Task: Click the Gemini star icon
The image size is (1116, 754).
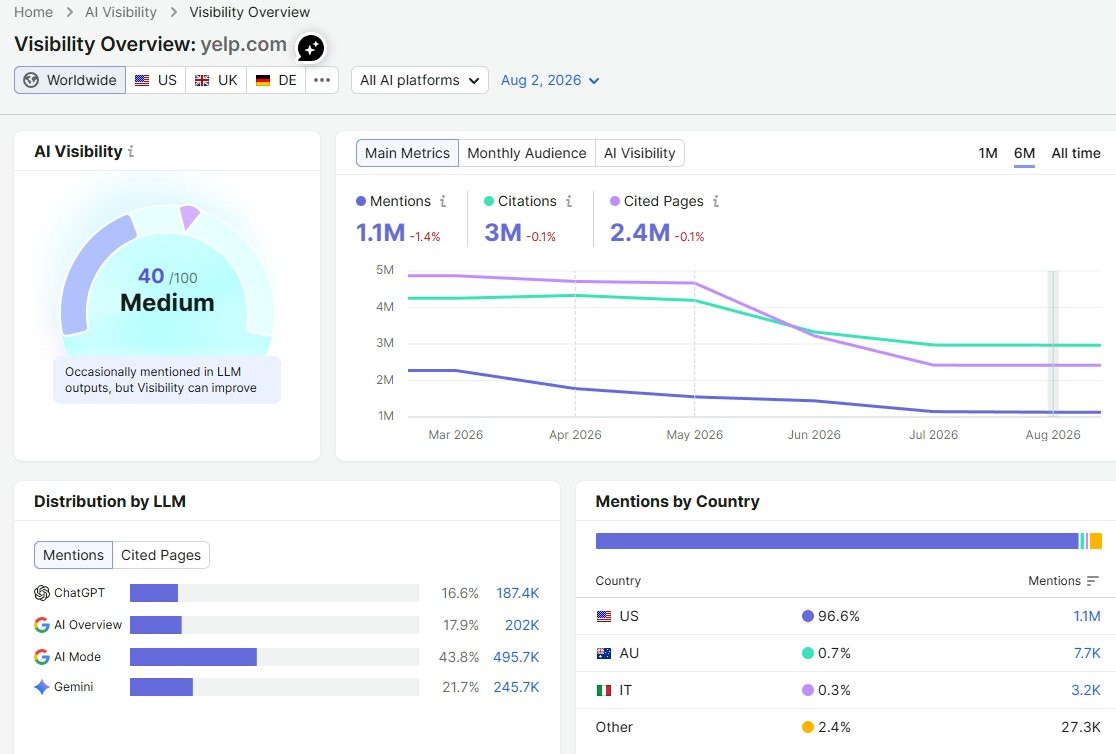Action: pos(42,687)
